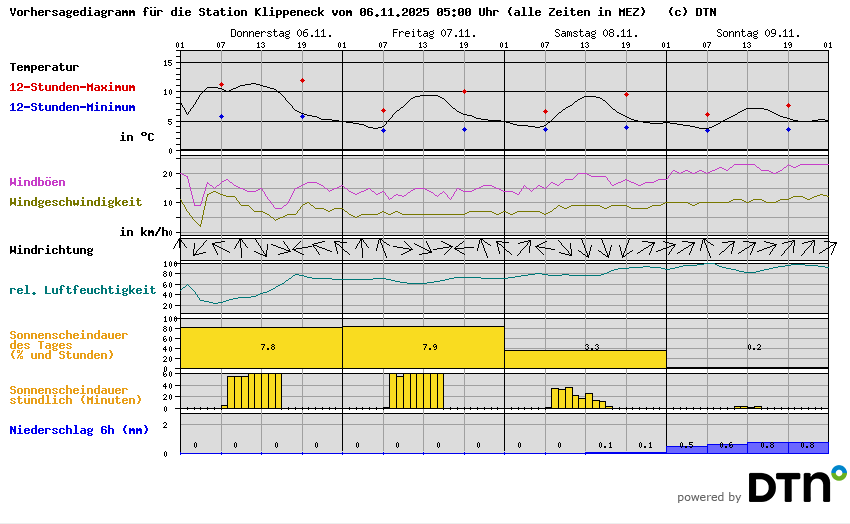The image size is (850, 524).
Task: Click the blue '12-Stunden-Minimum' legend label
Action: [72, 107]
